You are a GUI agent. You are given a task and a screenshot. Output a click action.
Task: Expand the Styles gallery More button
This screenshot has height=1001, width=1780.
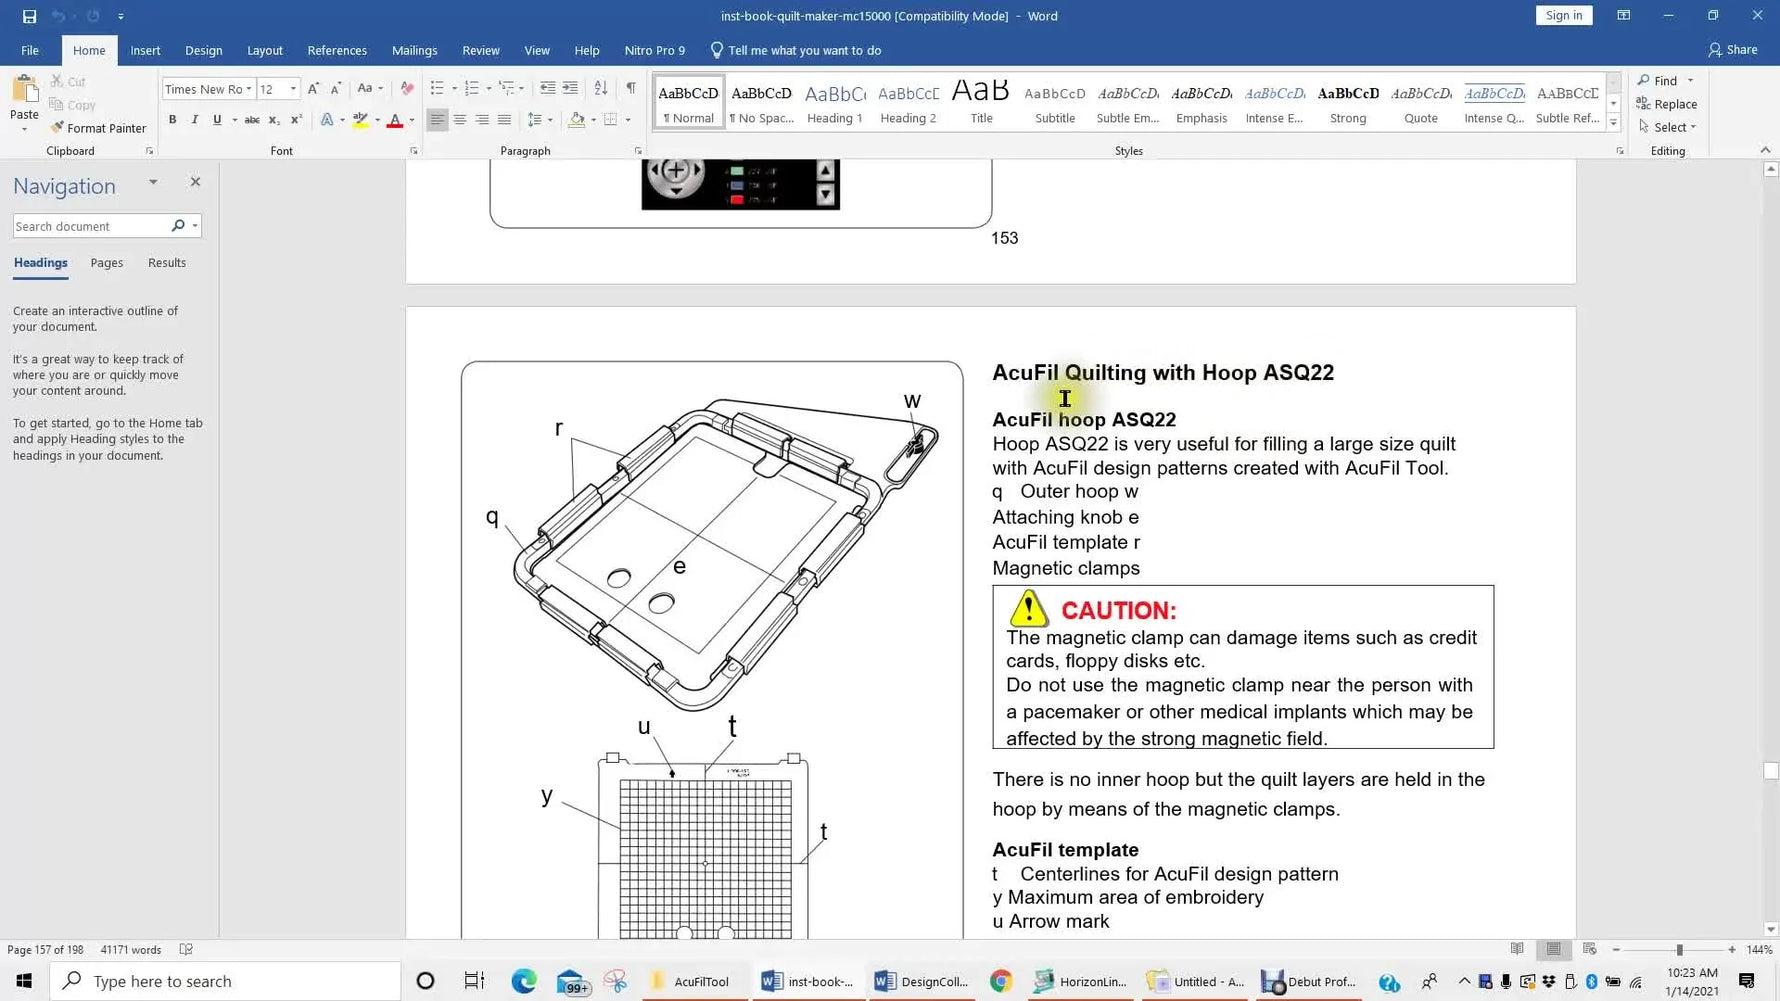tap(1613, 122)
